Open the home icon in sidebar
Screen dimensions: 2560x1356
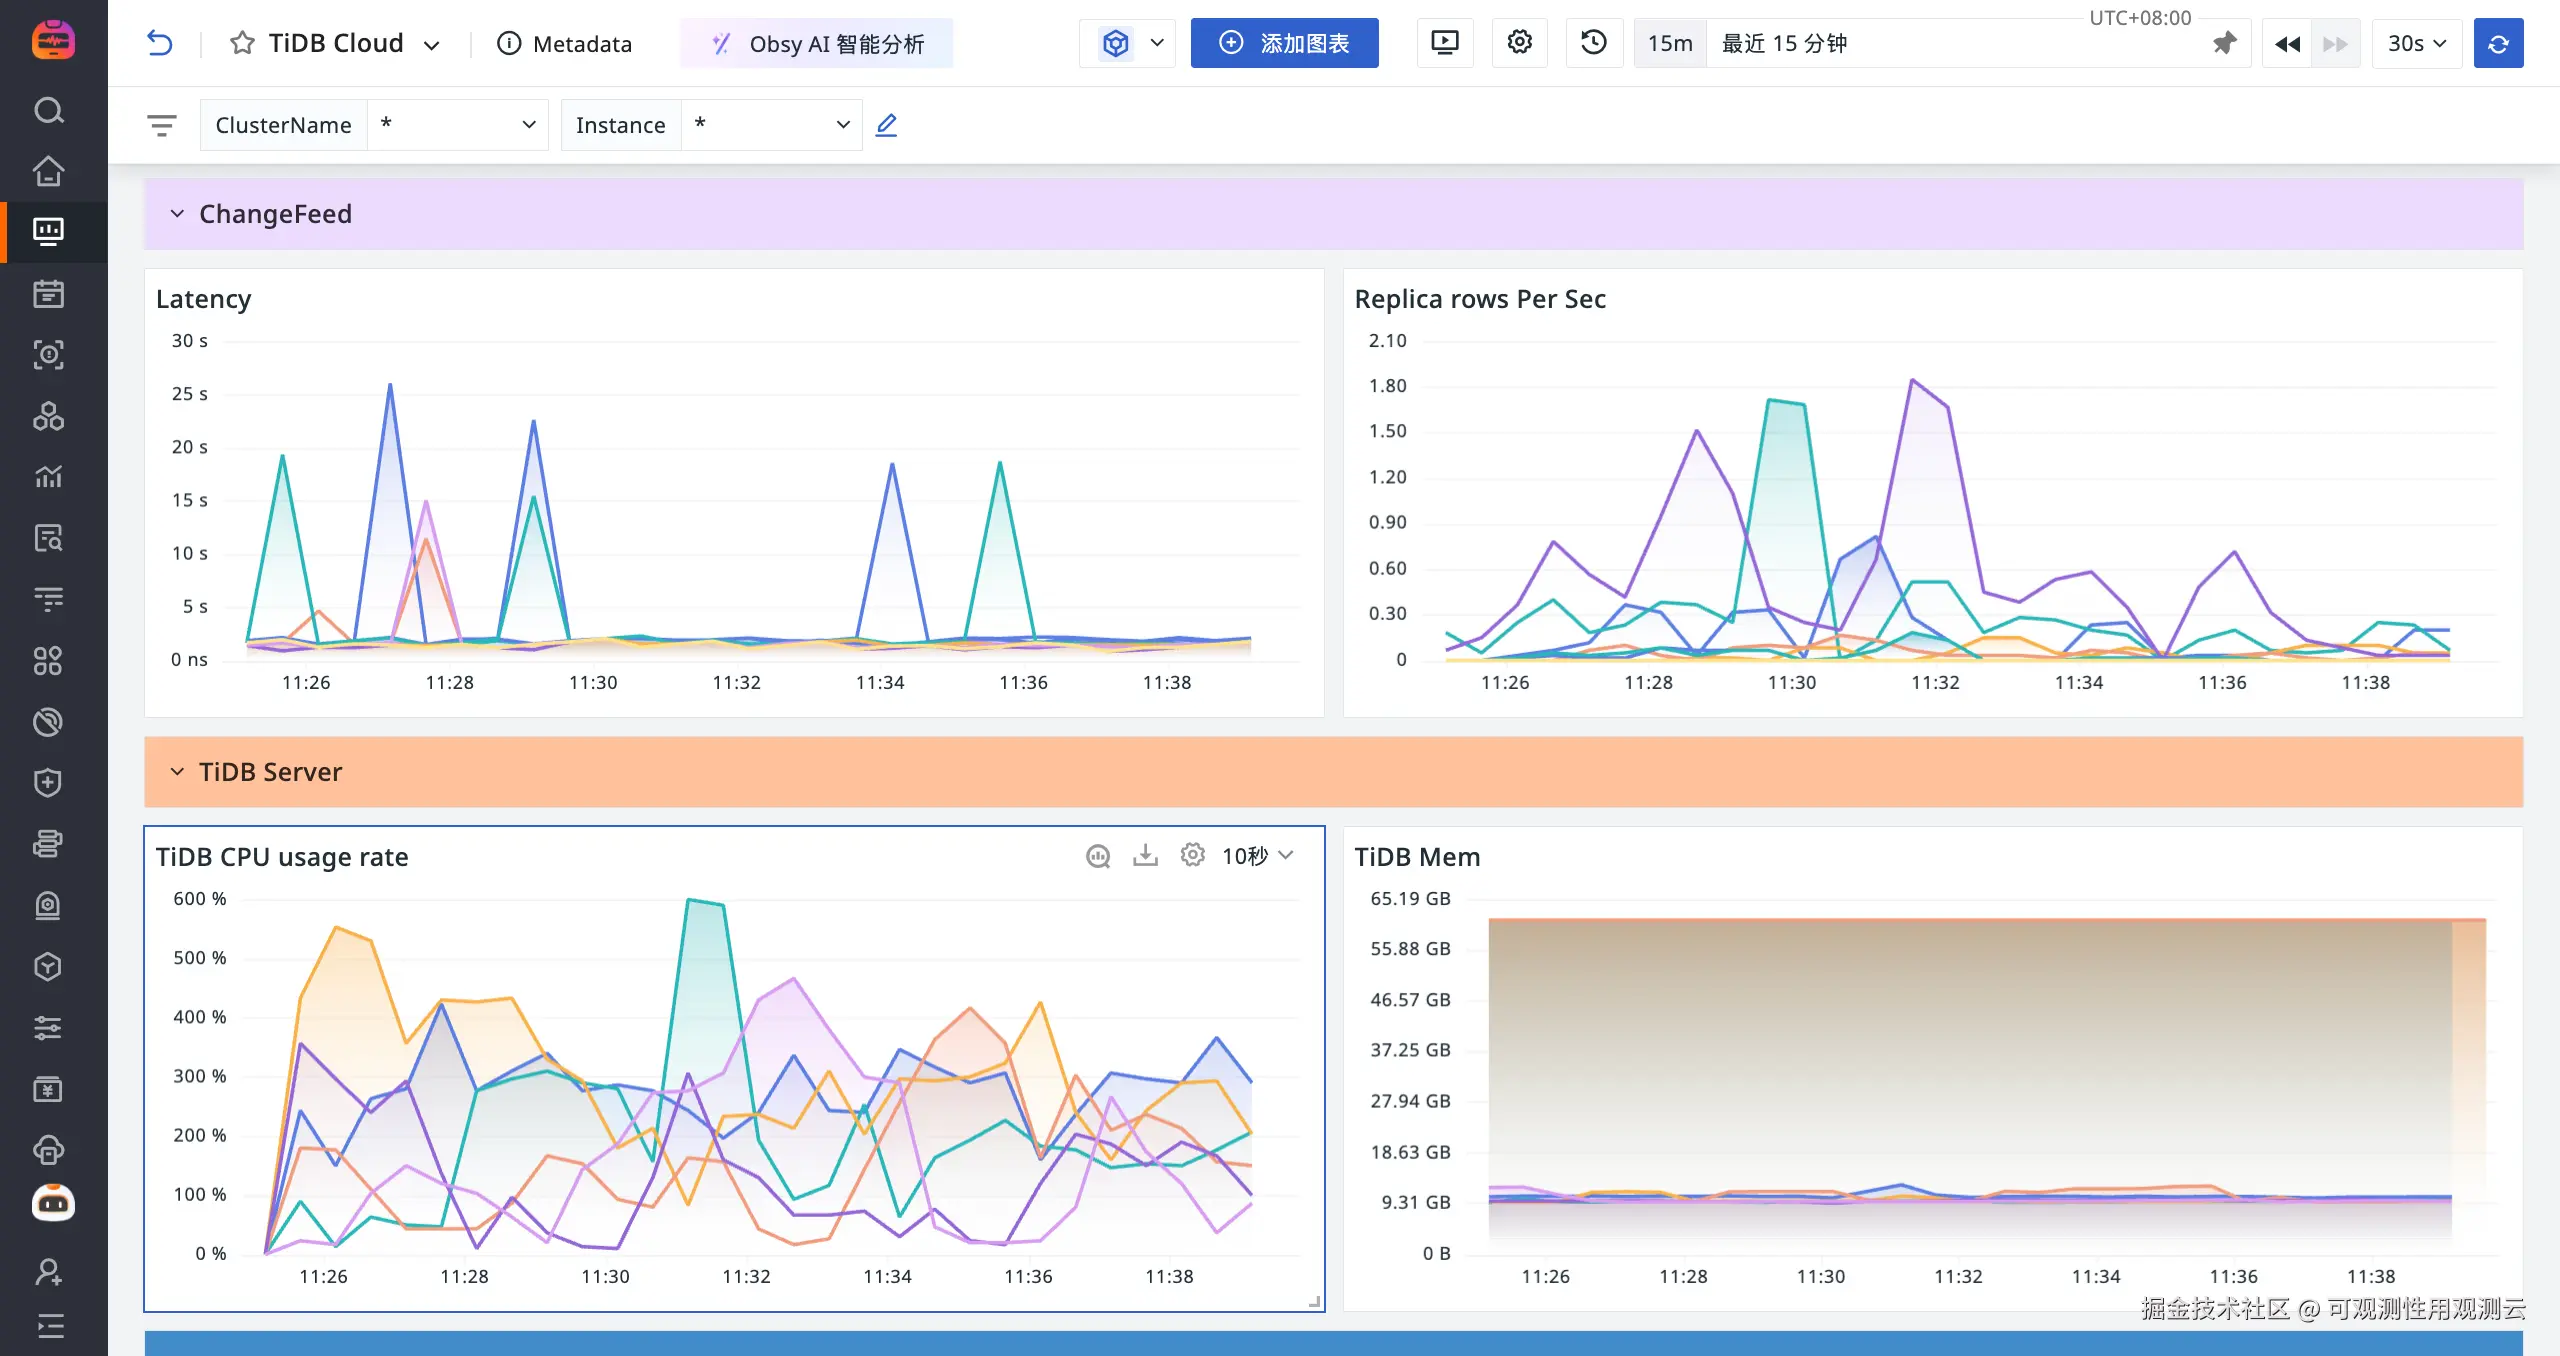(x=48, y=171)
